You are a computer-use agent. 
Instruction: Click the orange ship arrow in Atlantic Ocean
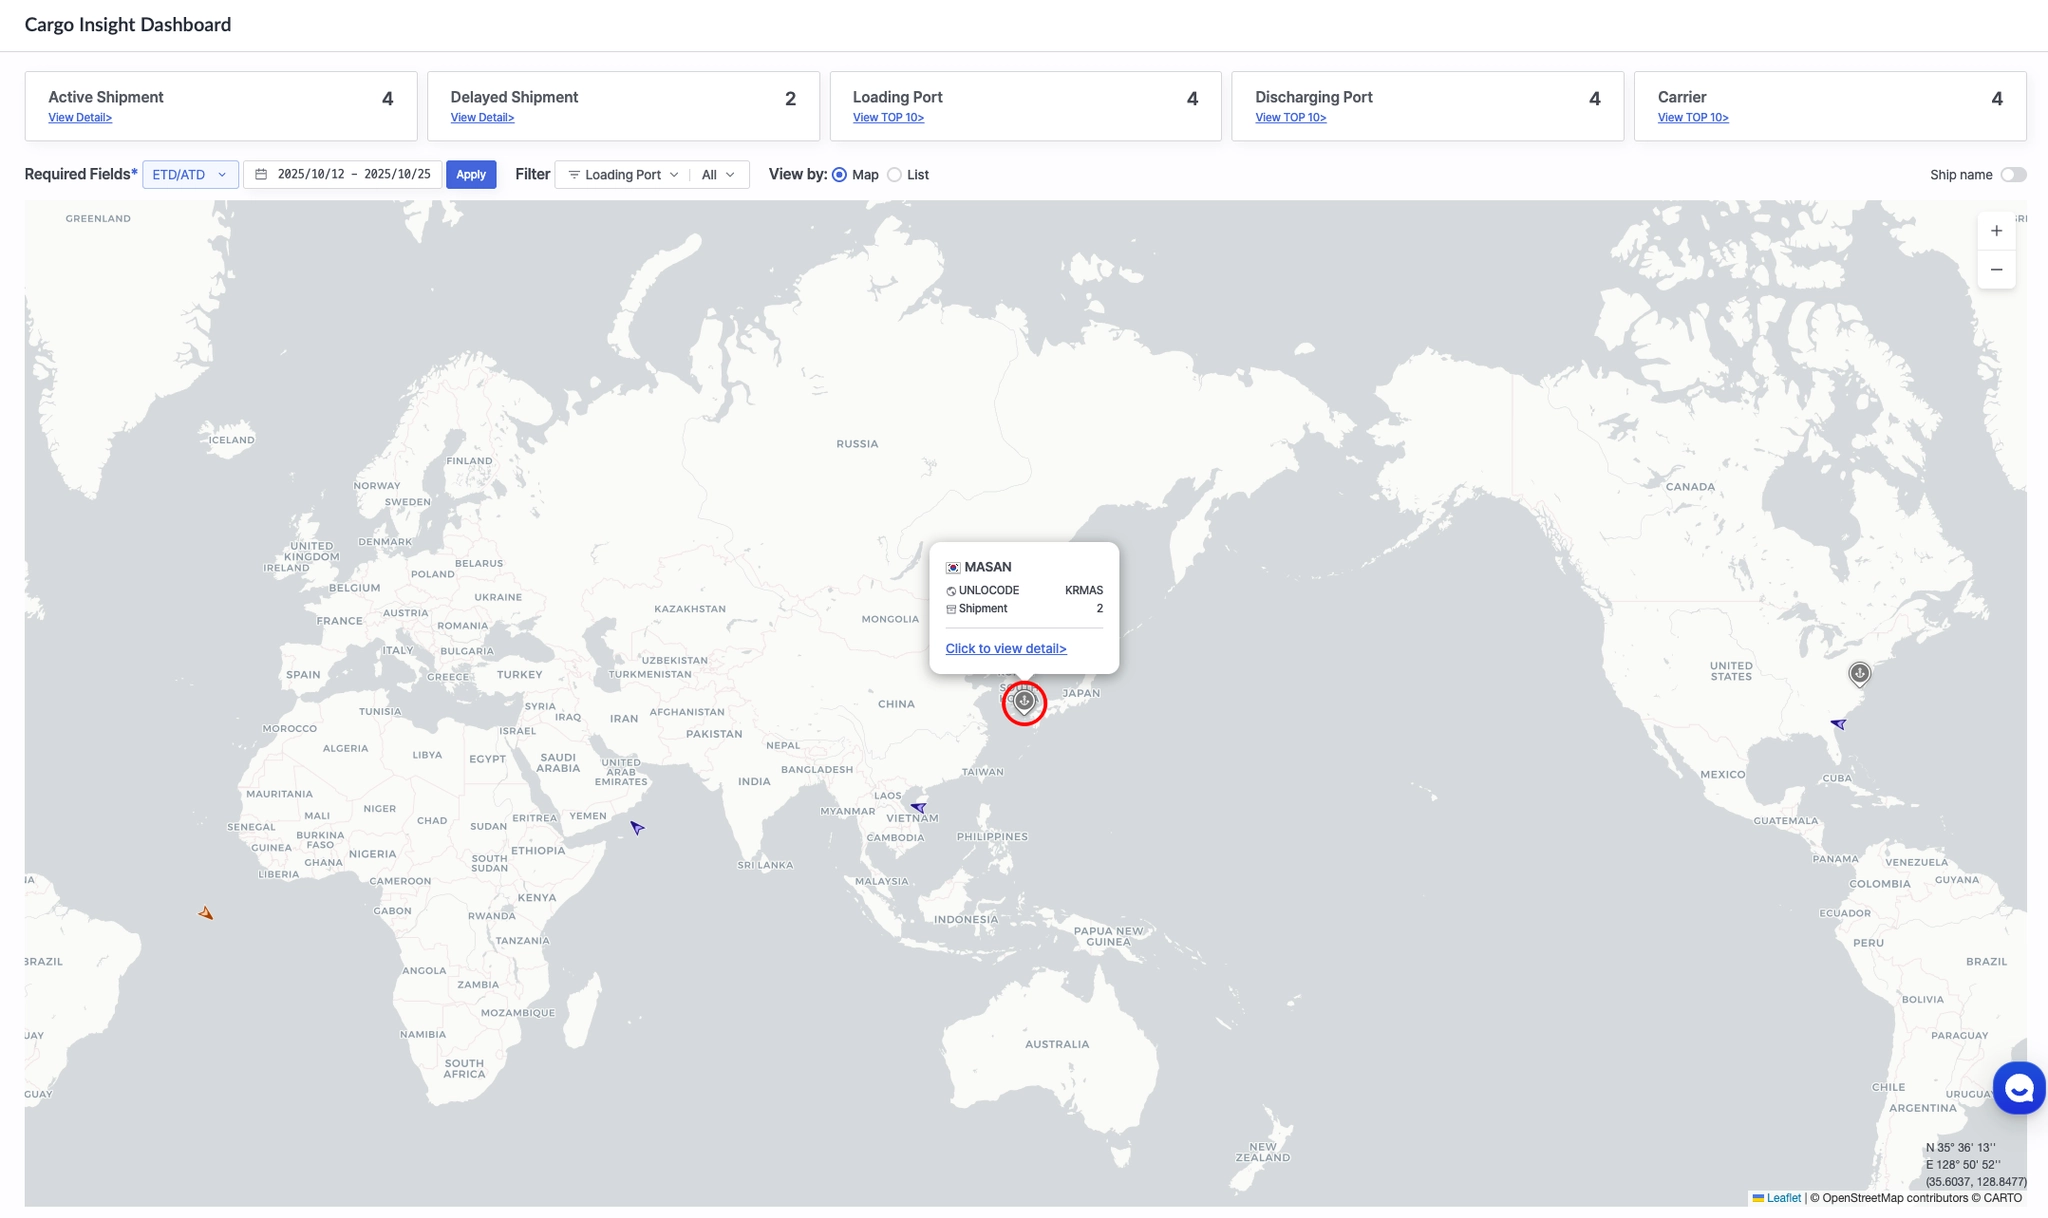(206, 913)
